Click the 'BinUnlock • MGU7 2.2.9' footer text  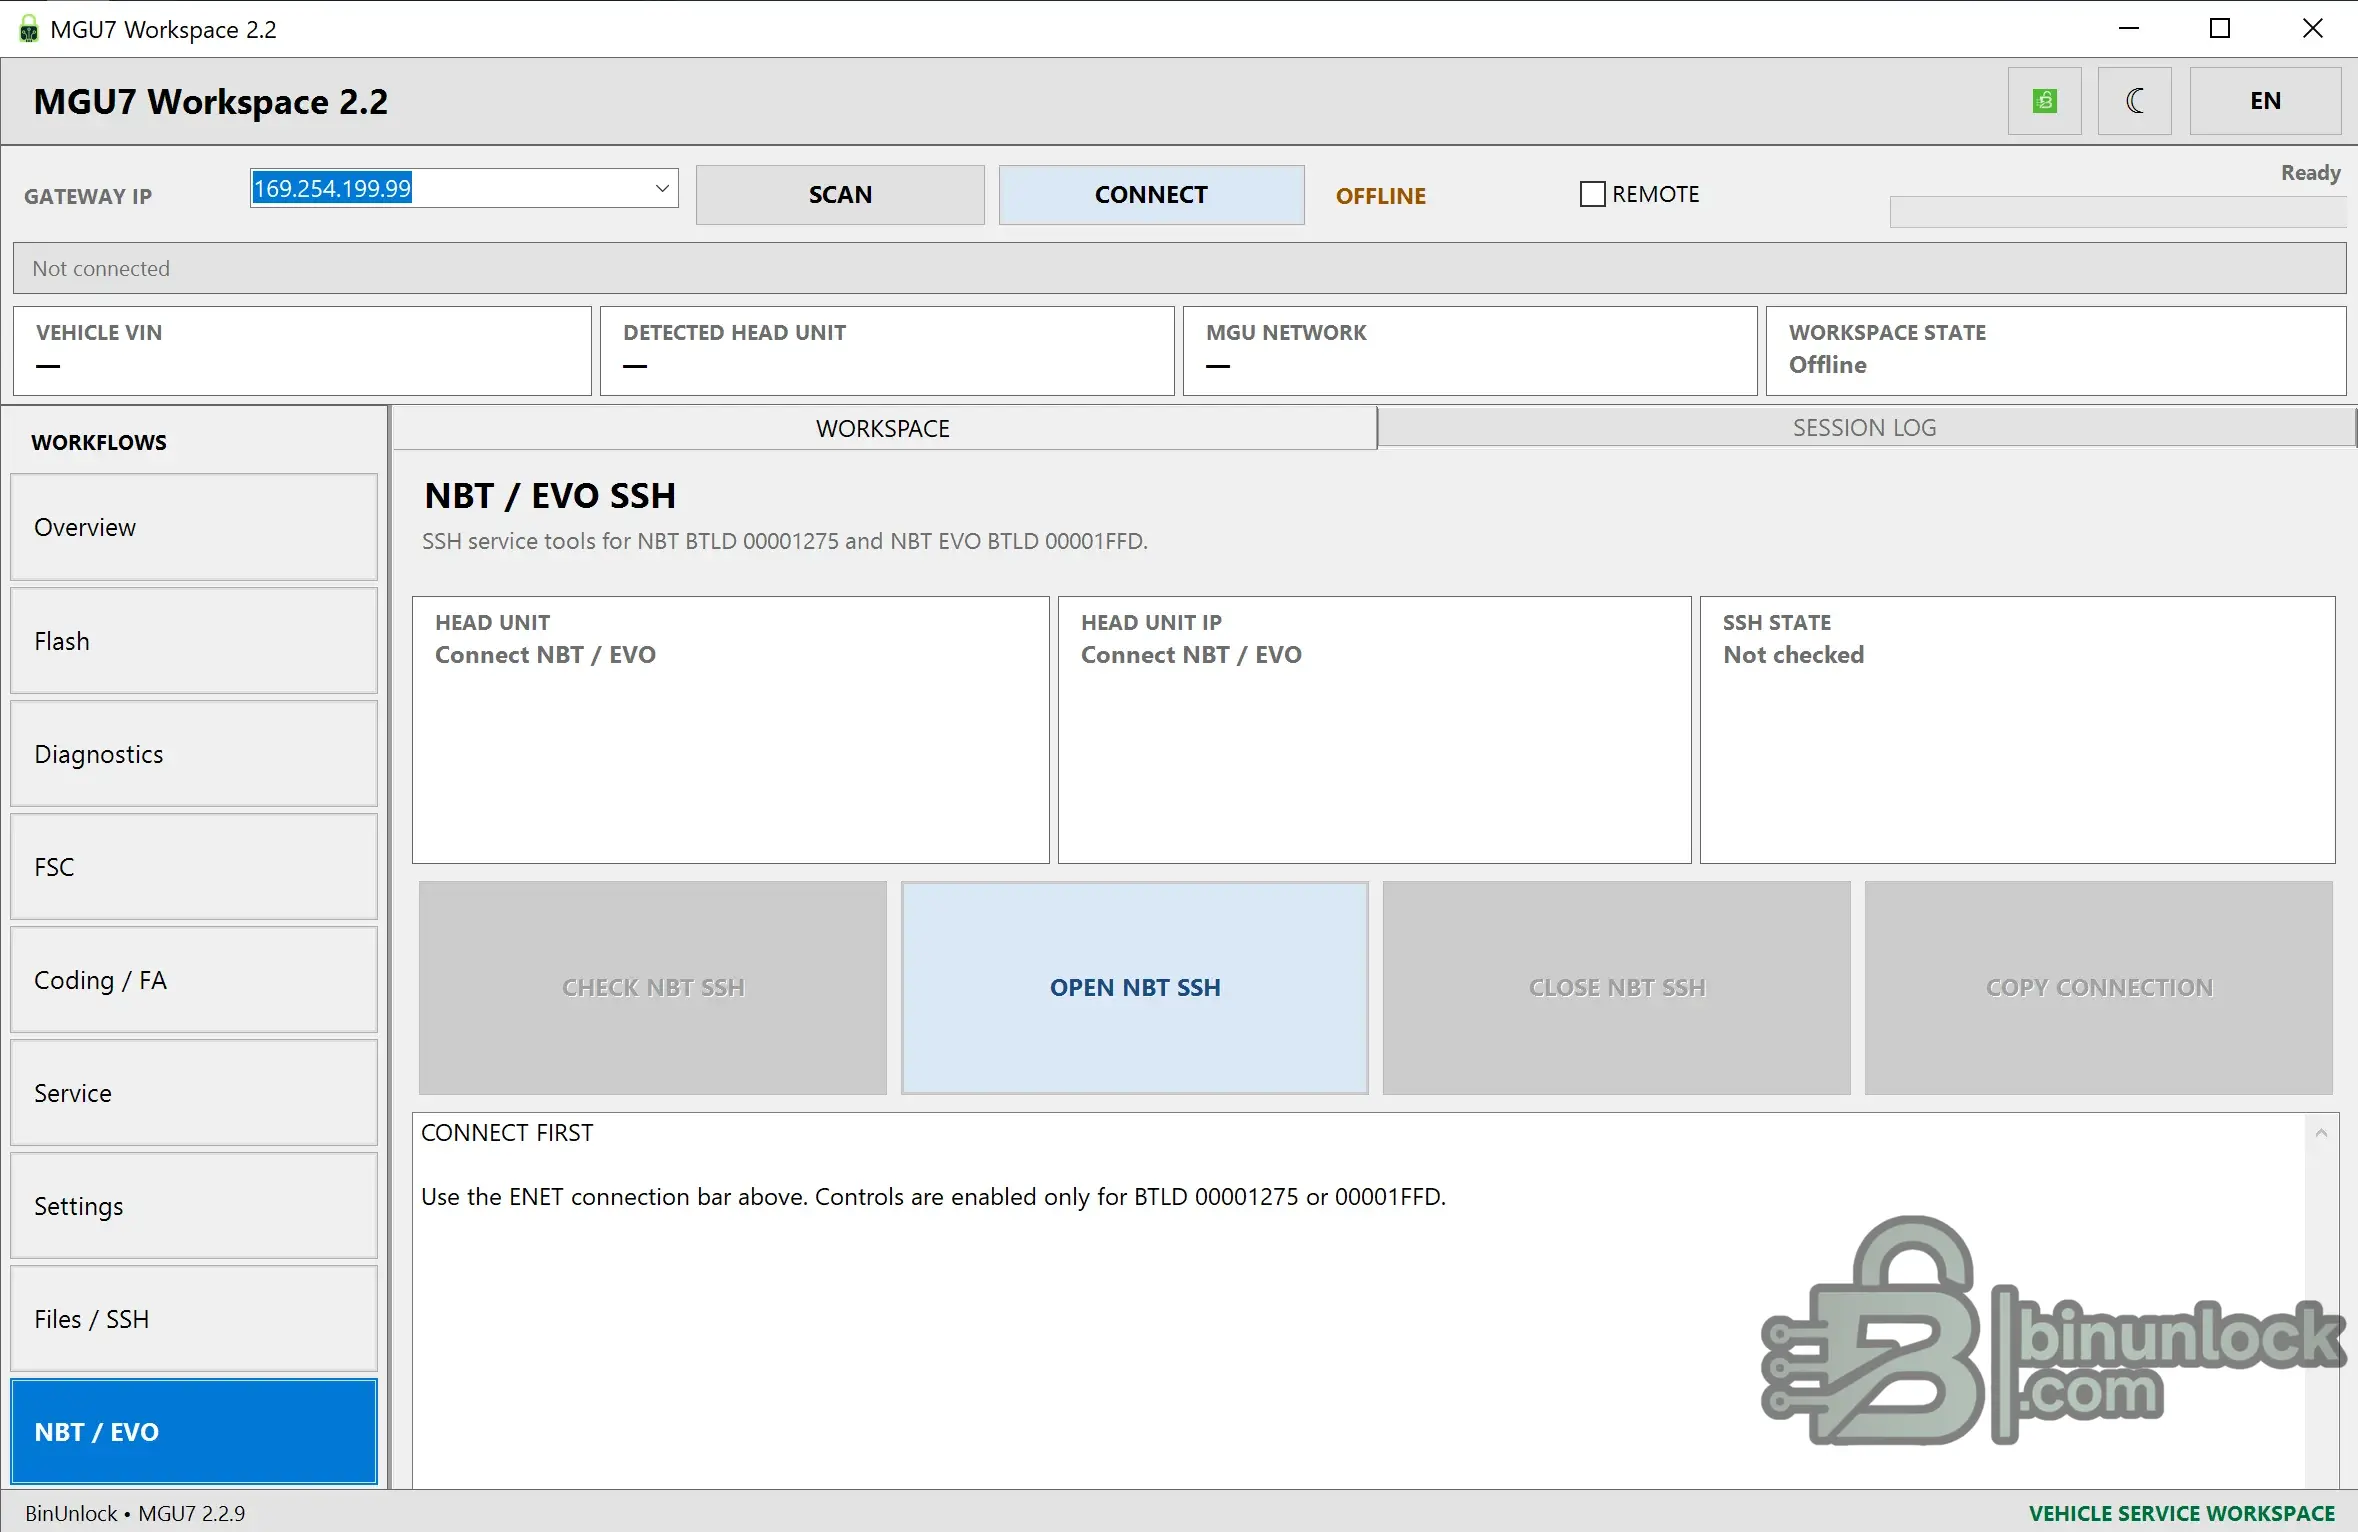[135, 1514]
